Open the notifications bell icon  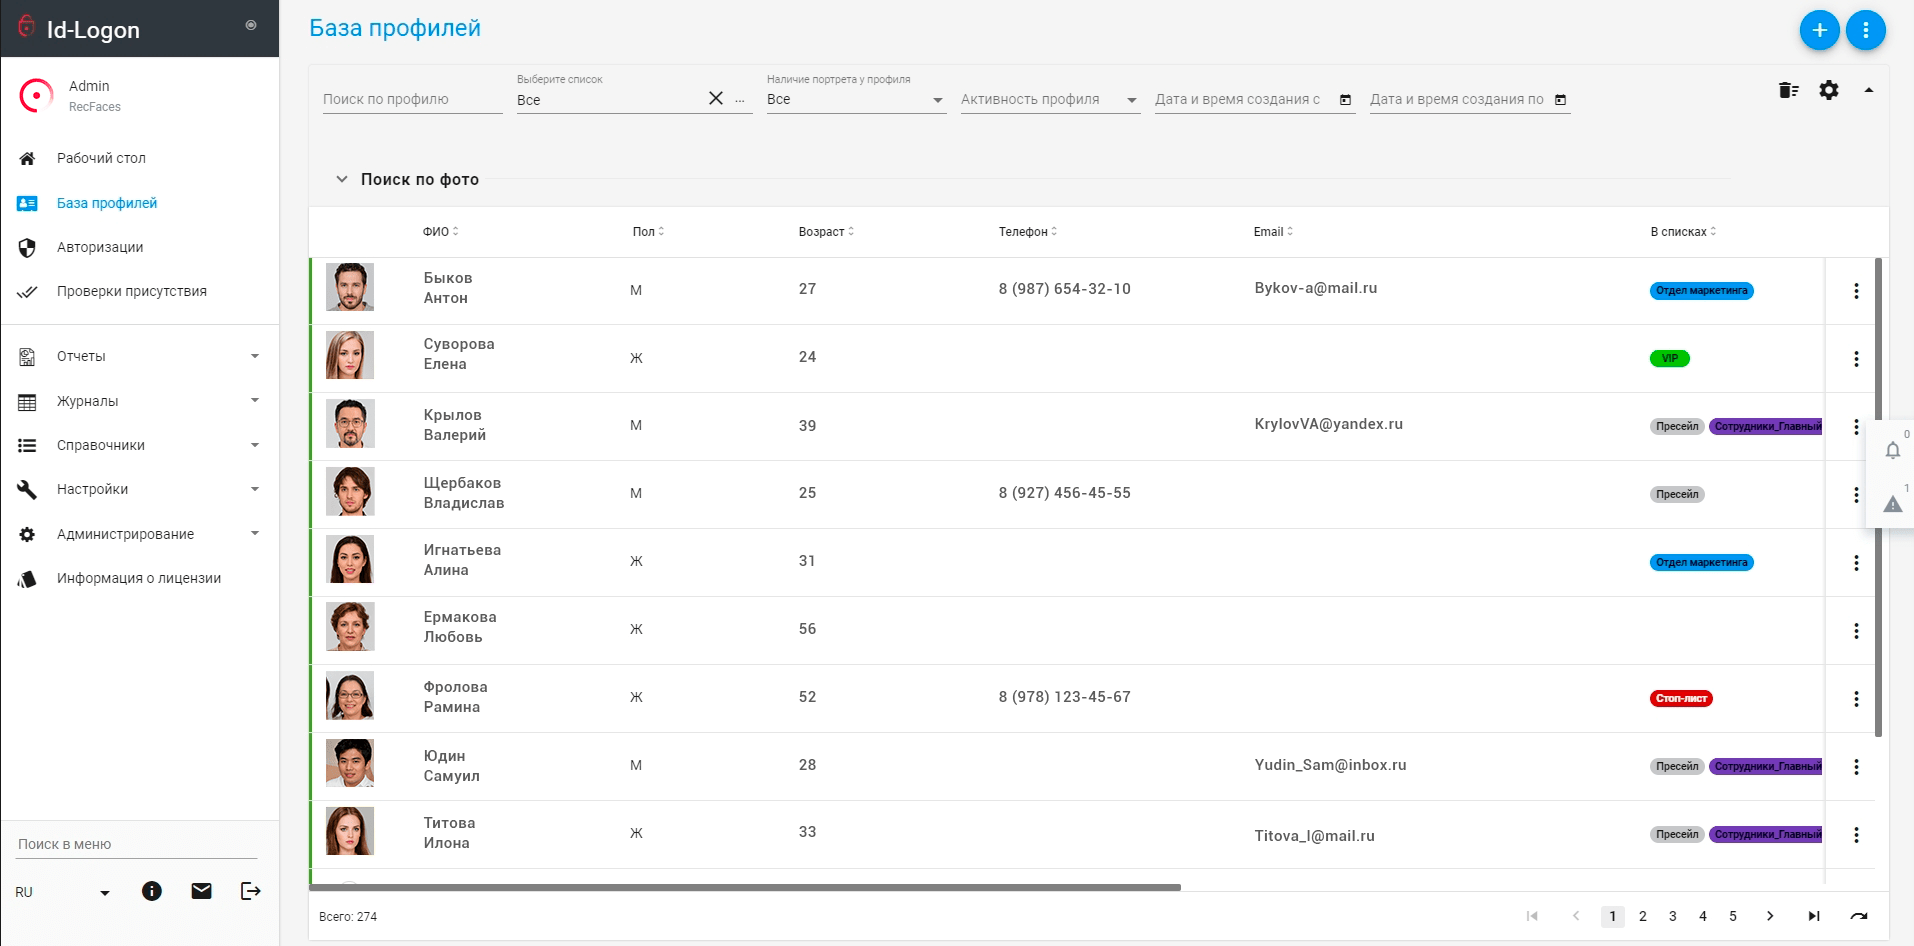tap(1892, 450)
